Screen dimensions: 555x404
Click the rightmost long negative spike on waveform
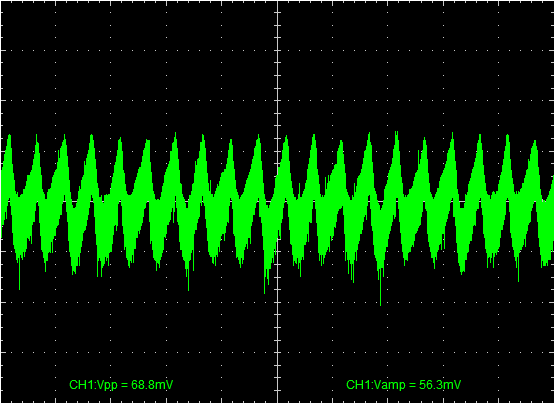click(519, 274)
